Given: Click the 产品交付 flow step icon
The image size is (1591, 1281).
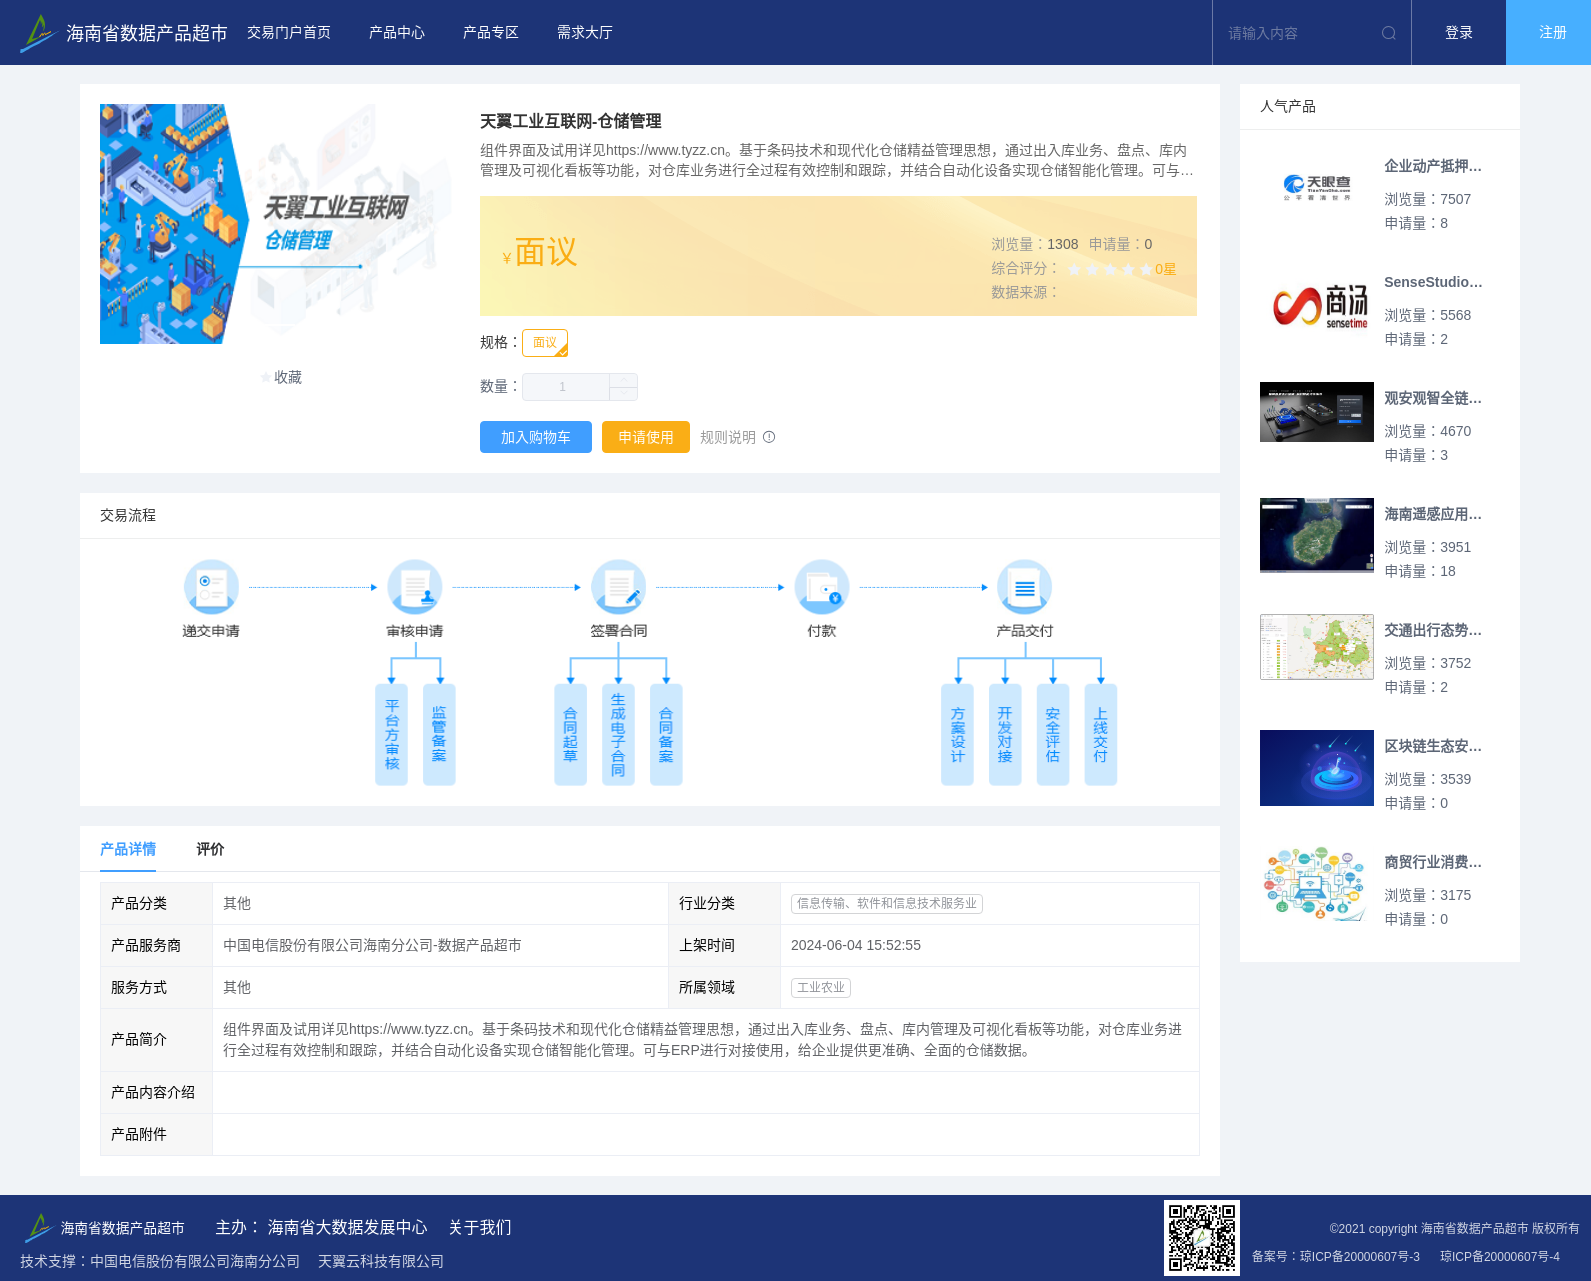Looking at the screenshot, I should click(x=1025, y=587).
